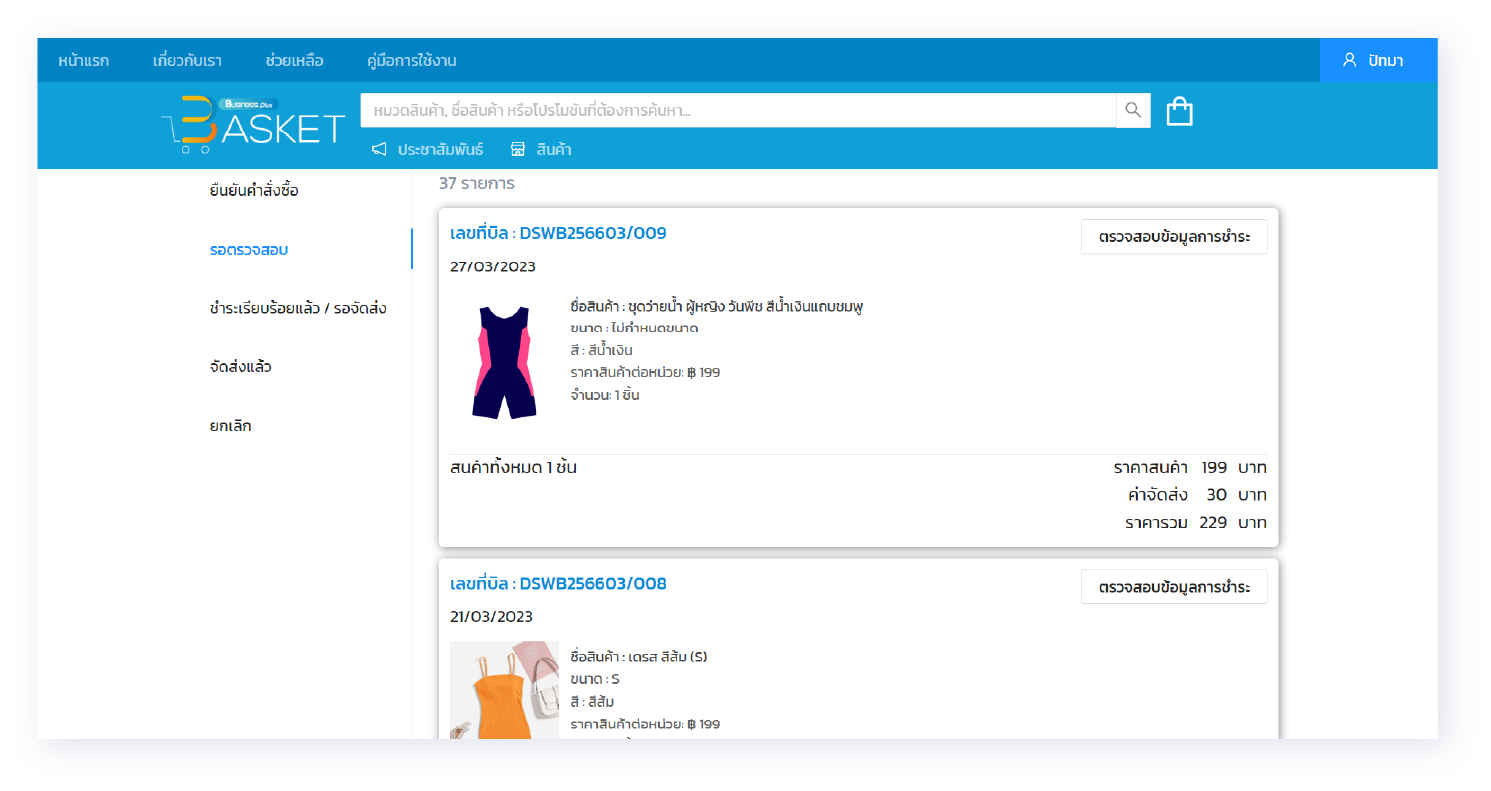Open คู่มือการใช้งาน from top bar
This screenshot has width=1491, height=791.
click(x=411, y=61)
